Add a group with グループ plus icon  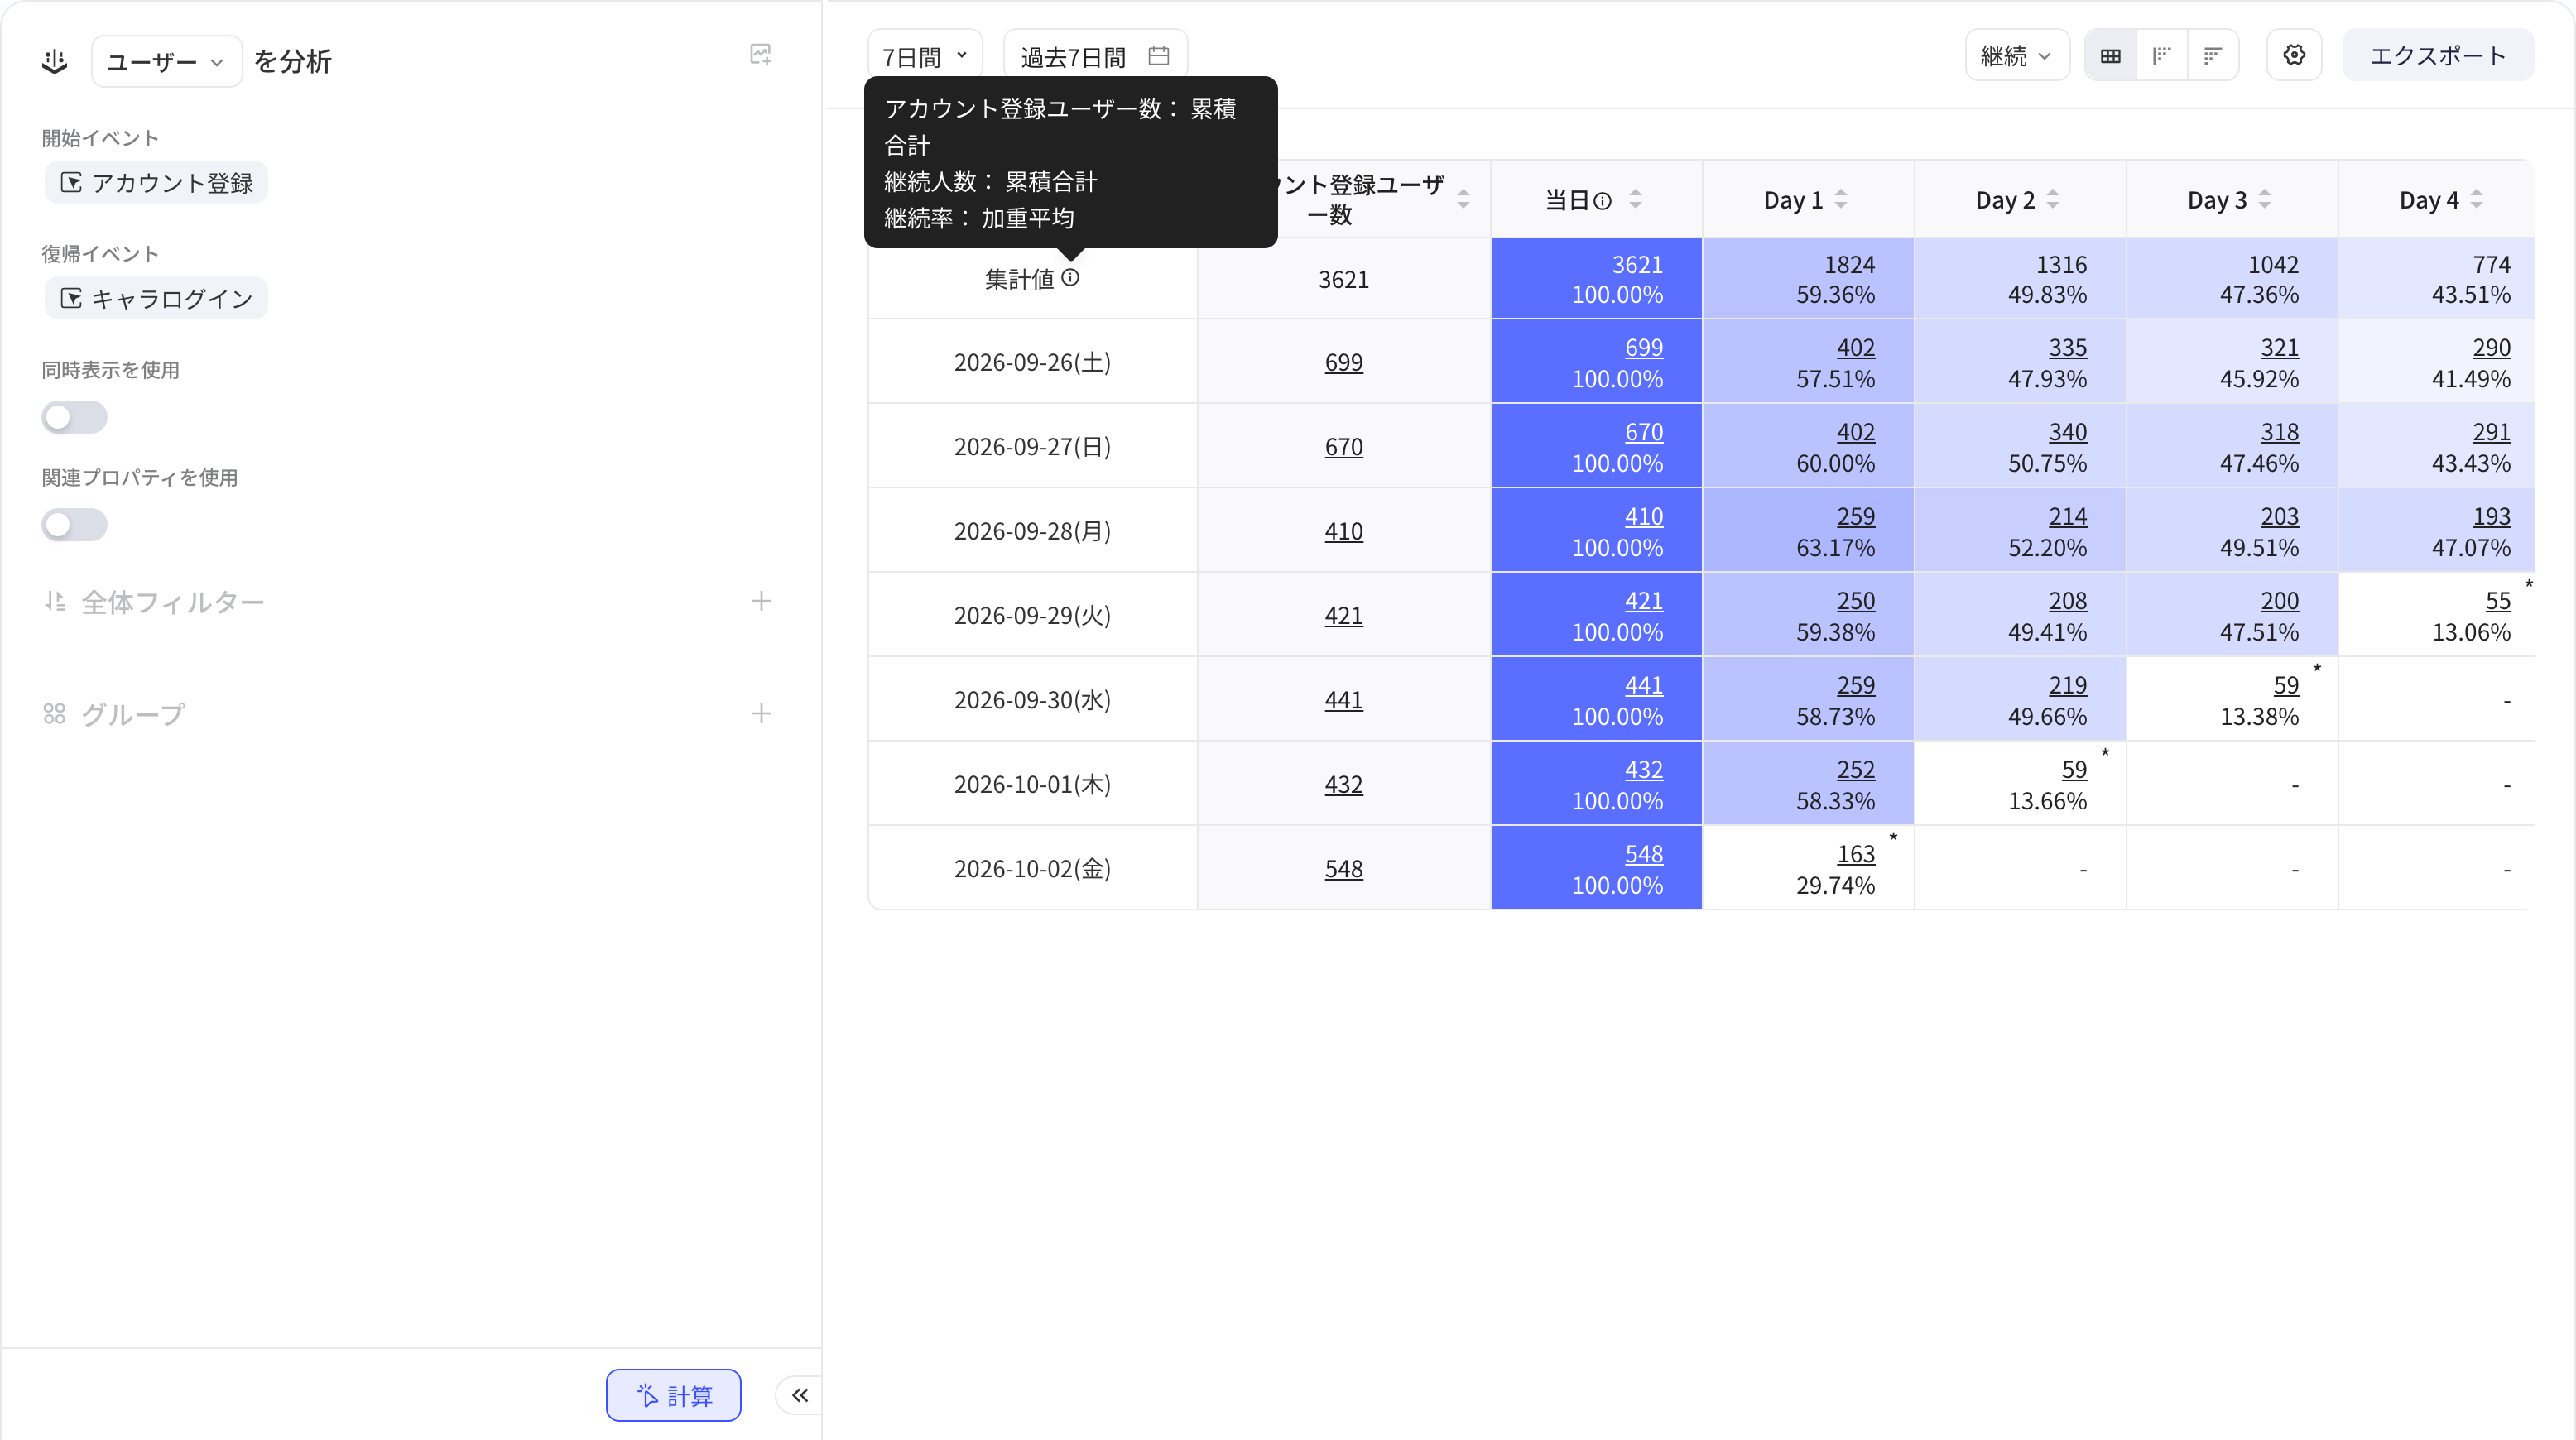(761, 713)
